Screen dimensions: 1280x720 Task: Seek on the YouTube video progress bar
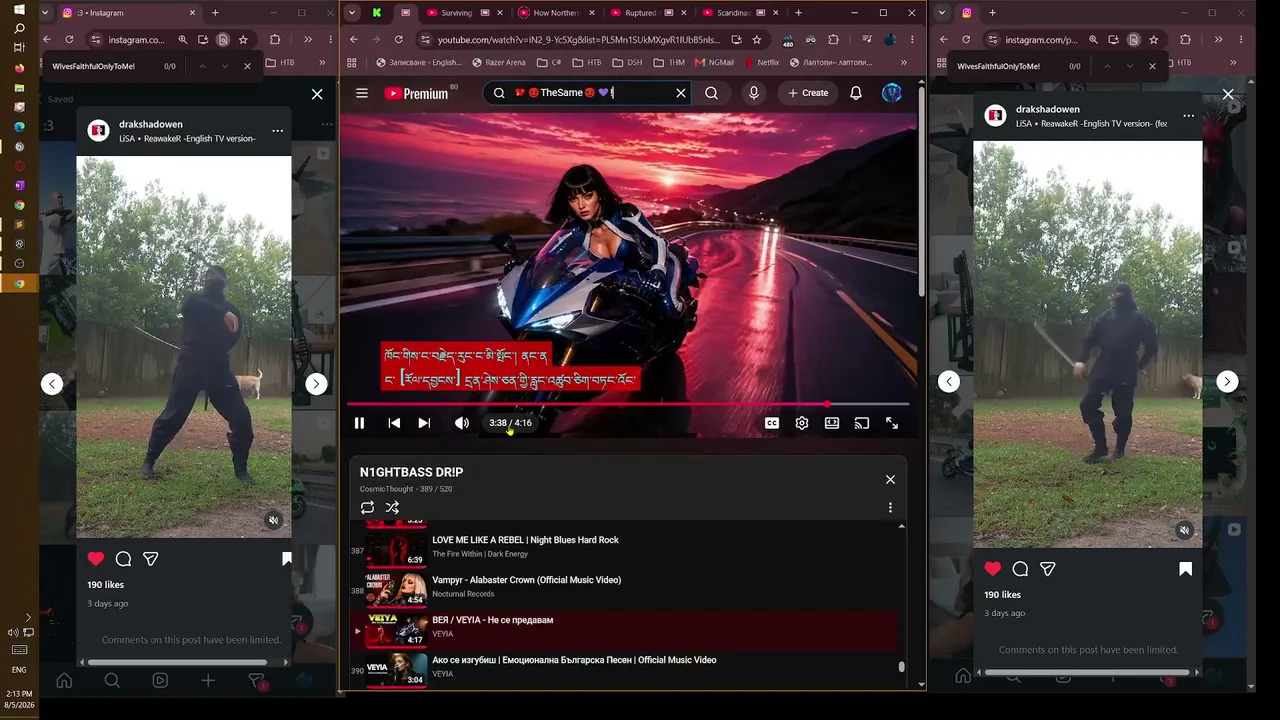point(628,404)
